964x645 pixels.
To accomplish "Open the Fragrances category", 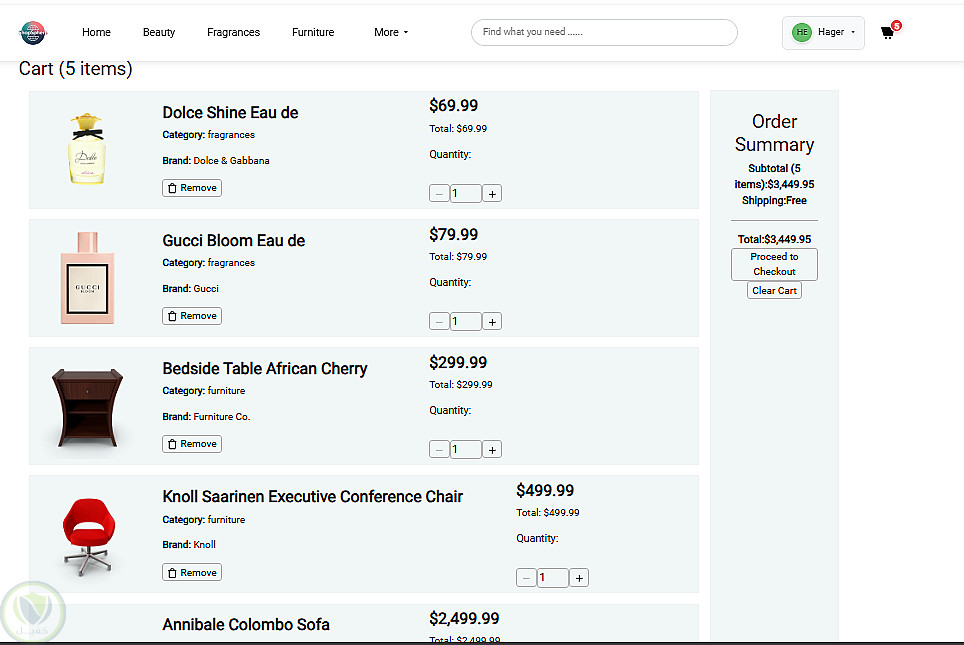I will [x=233, y=33].
